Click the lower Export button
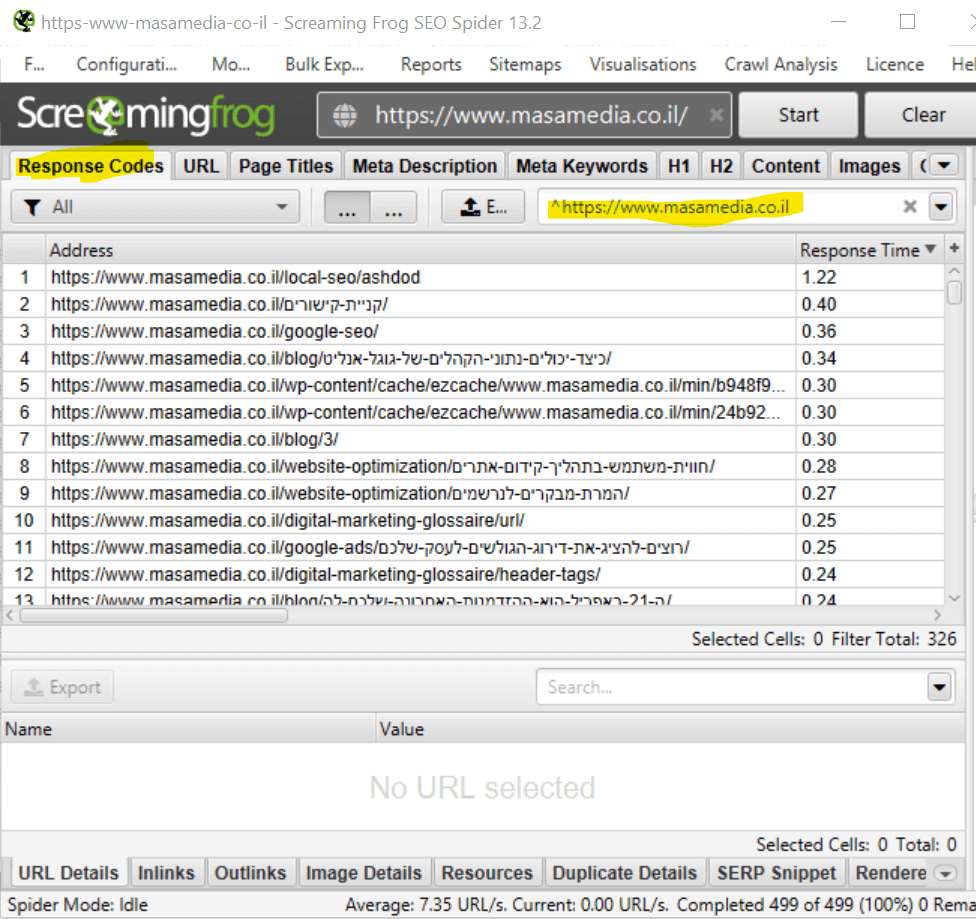 [x=62, y=687]
